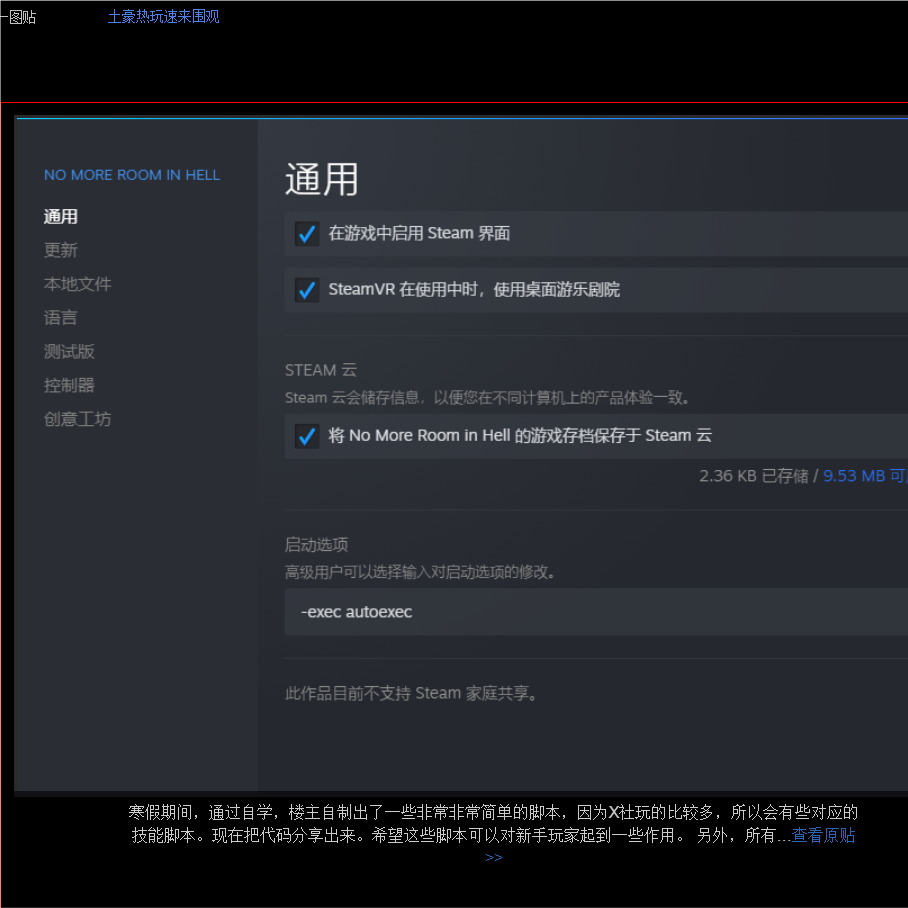Screen dimensions: 908x908
Task: Go to the 测试版 tab
Action: [x=69, y=352]
